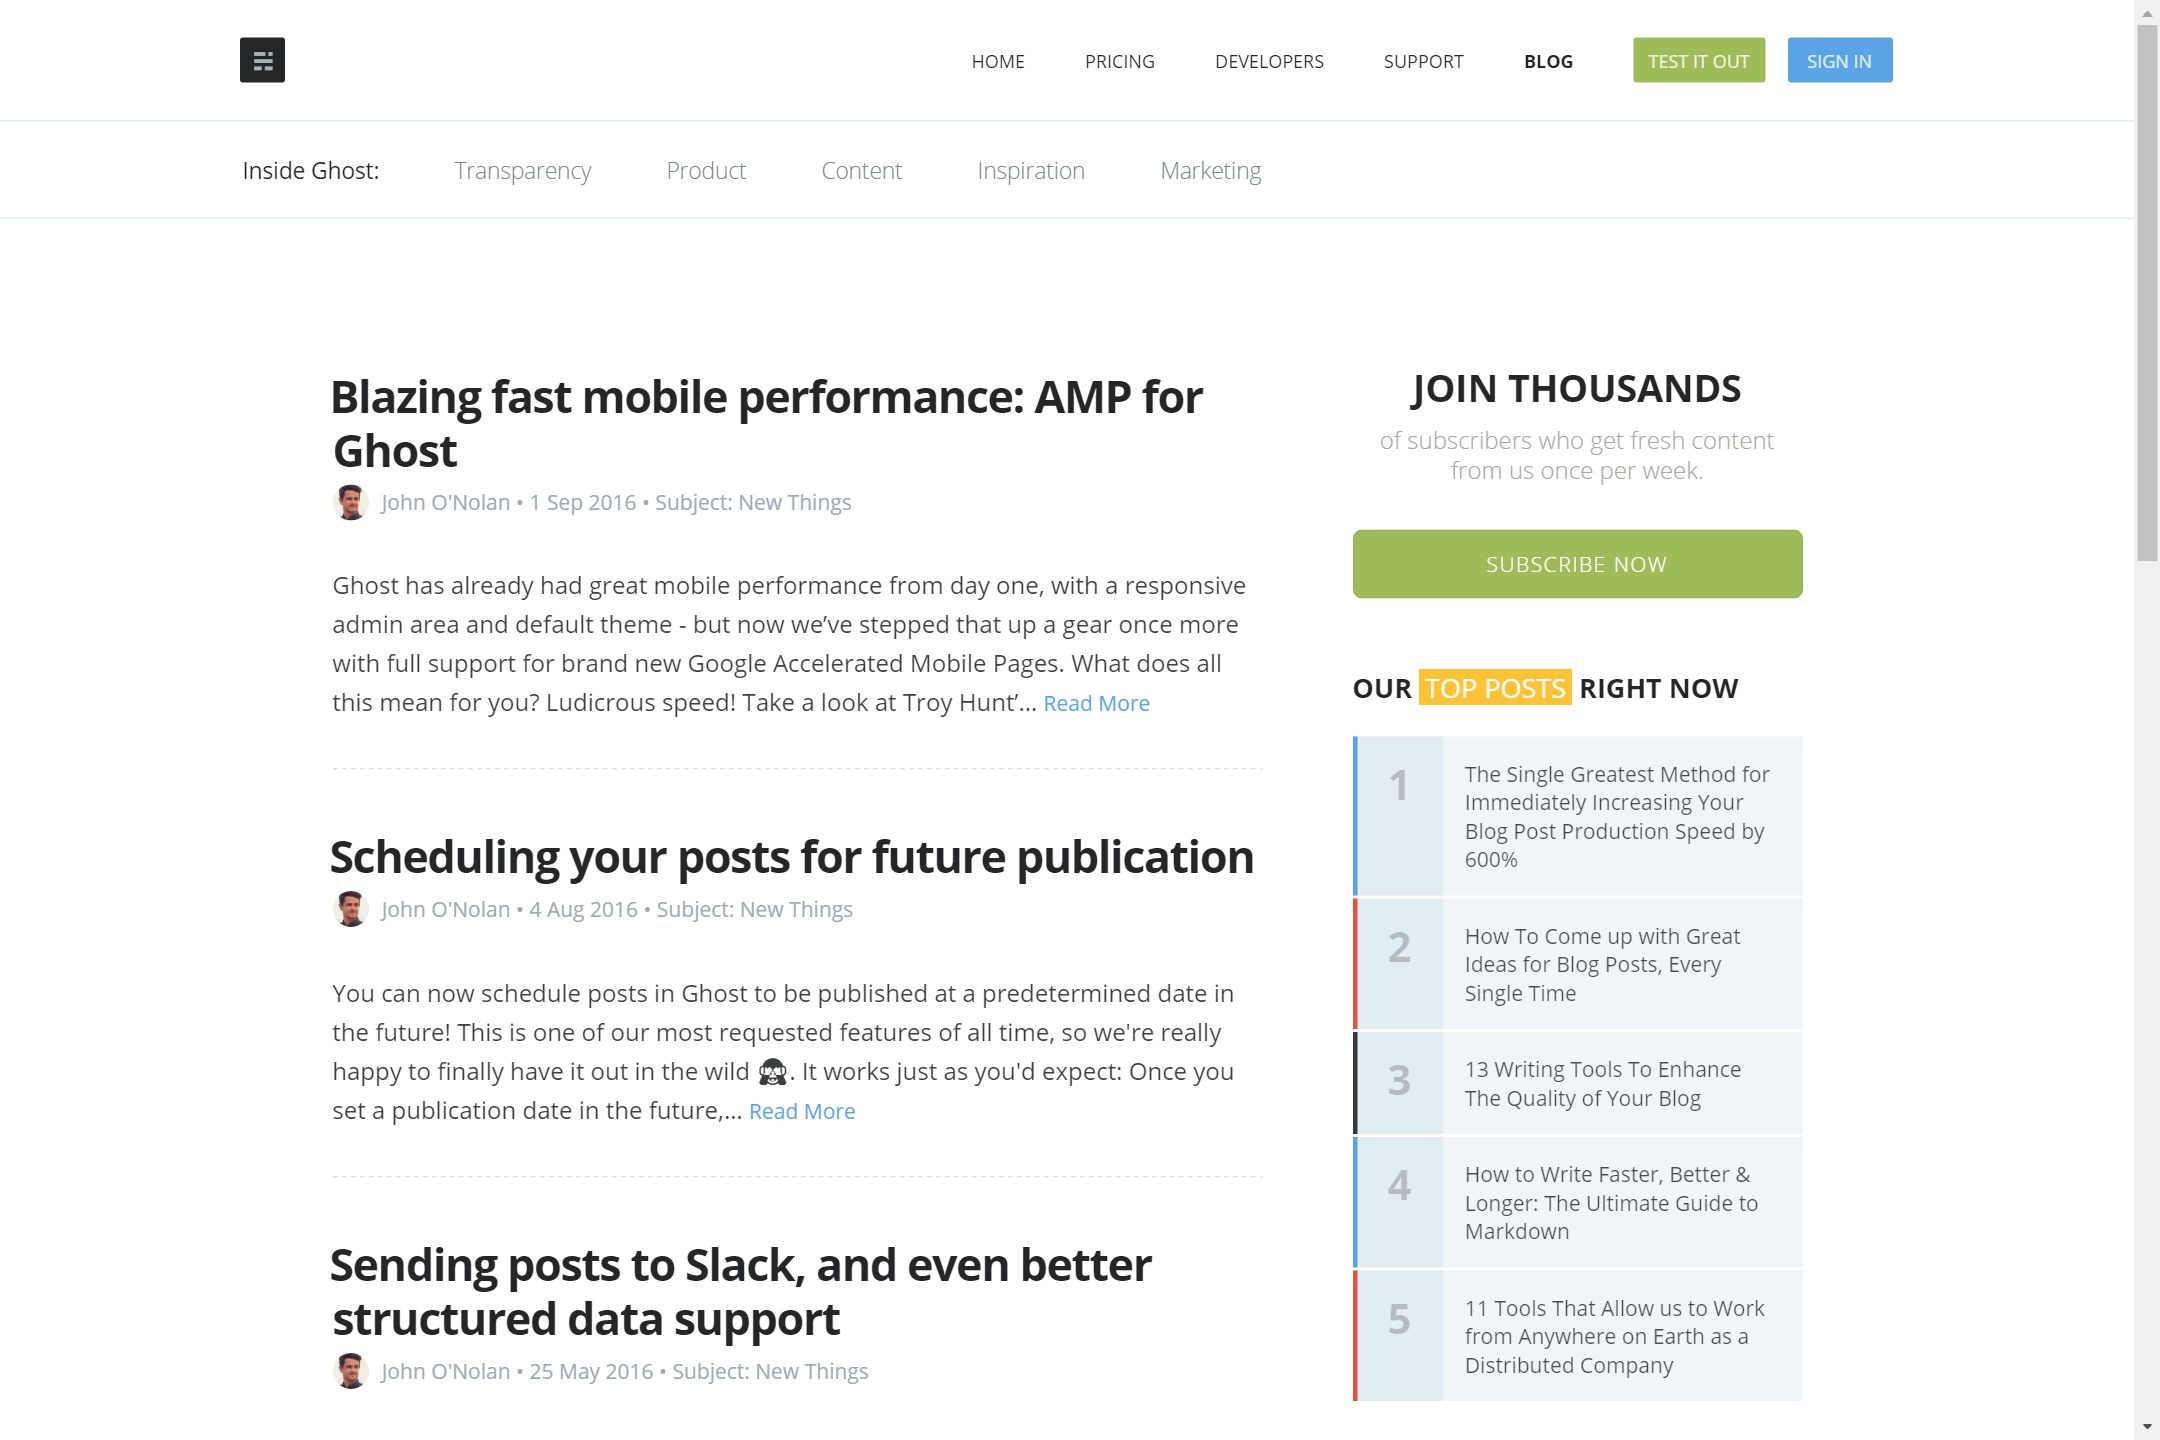2160x1440 pixels.
Task: Click the Subscribe Now button
Action: [x=1577, y=564]
